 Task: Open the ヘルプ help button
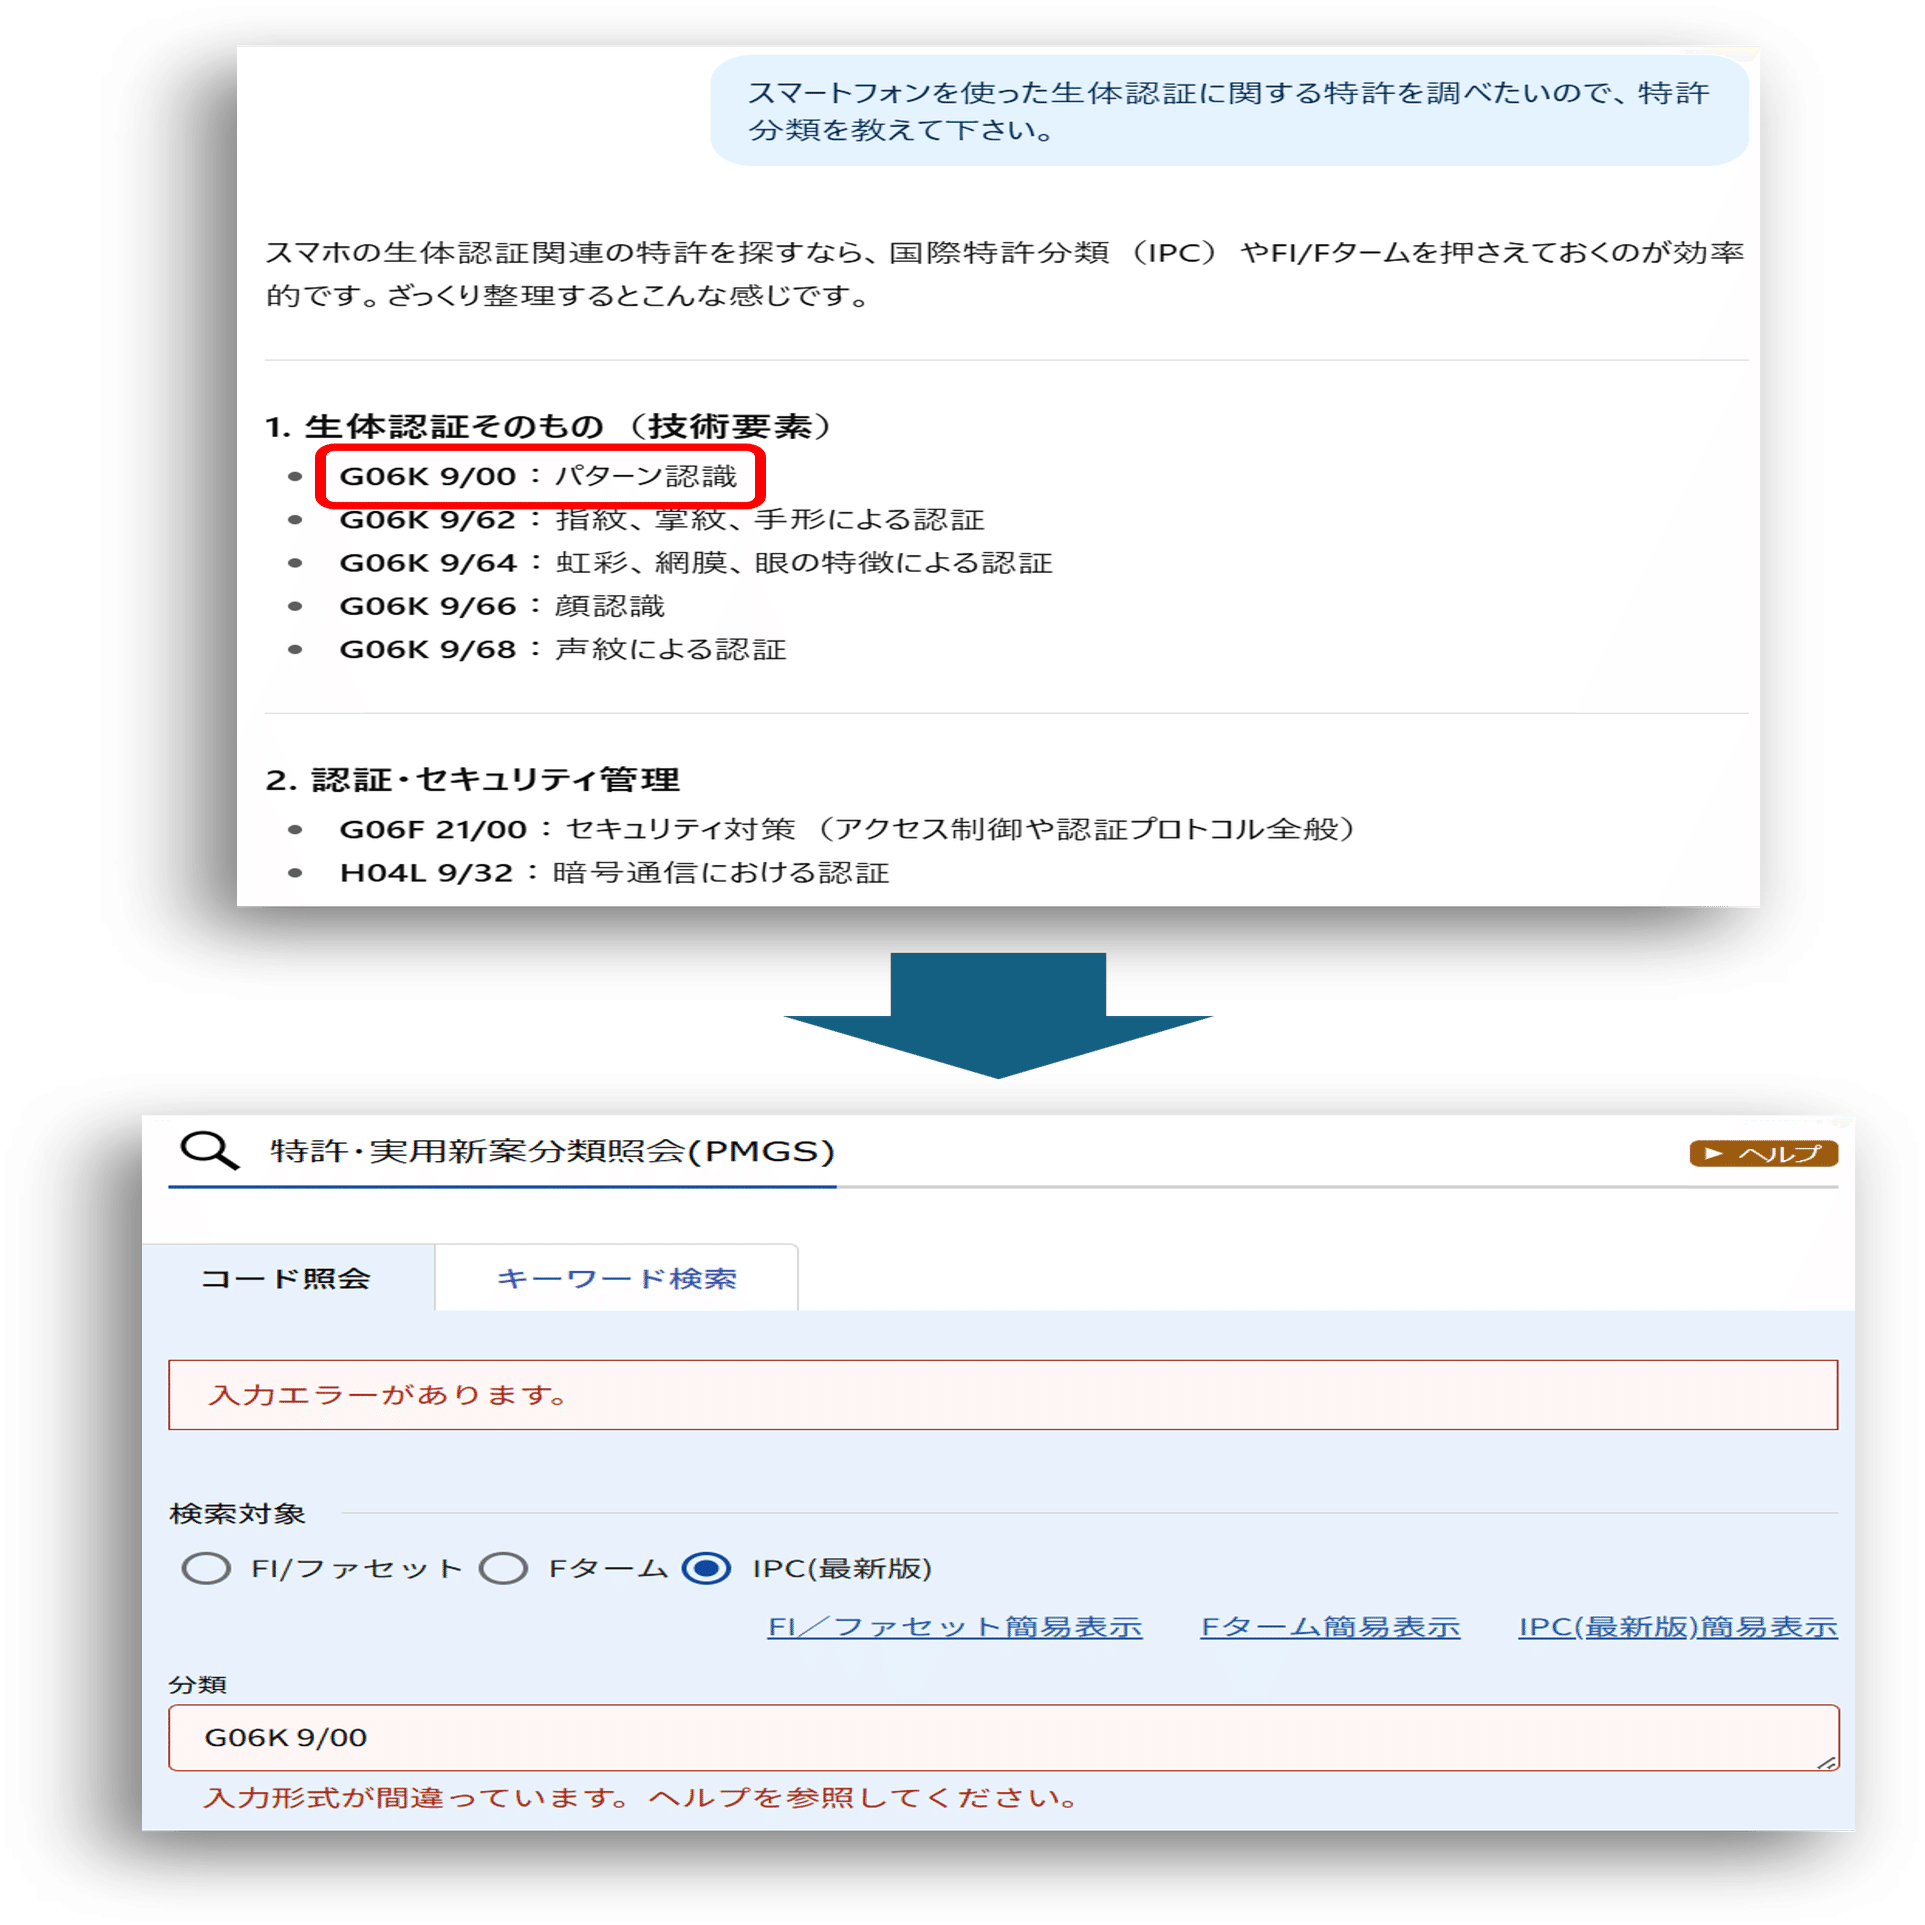[x=1763, y=1152]
